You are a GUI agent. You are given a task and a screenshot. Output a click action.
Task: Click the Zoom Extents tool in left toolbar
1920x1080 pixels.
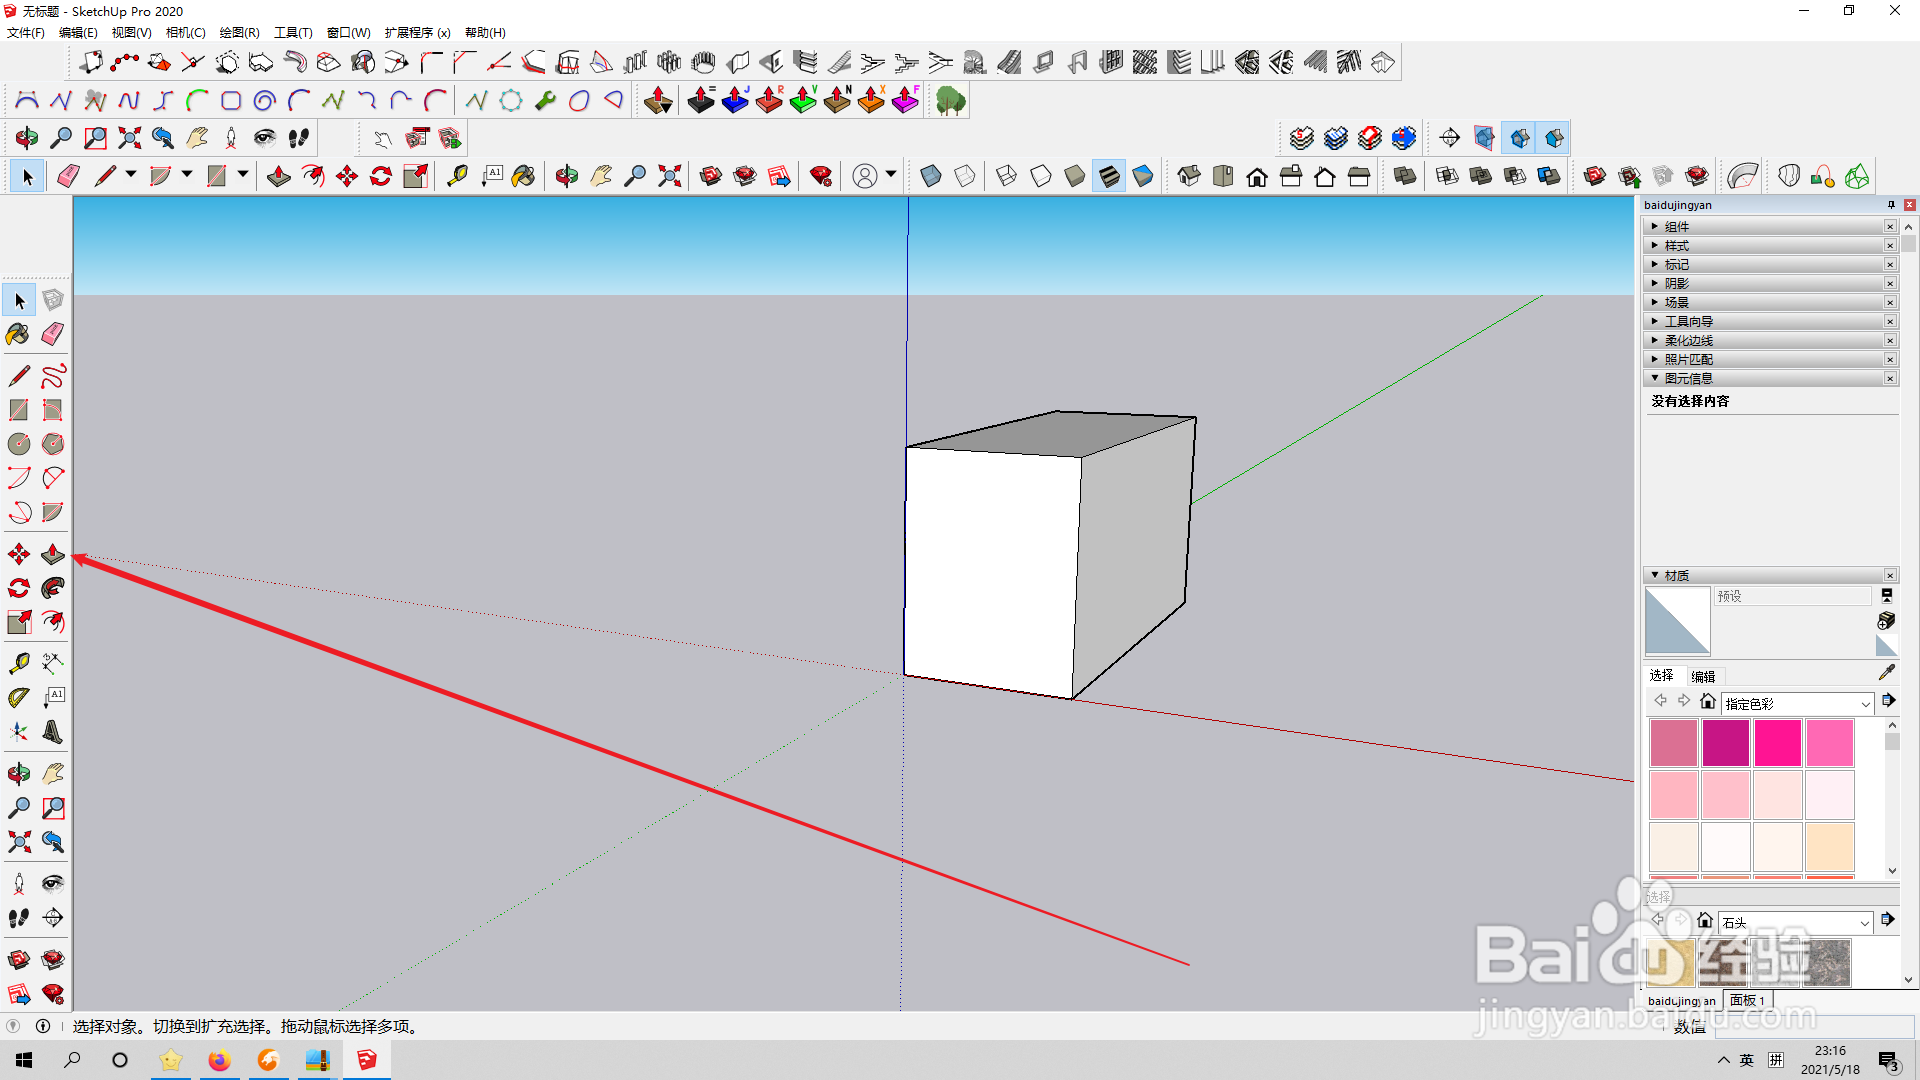point(18,842)
